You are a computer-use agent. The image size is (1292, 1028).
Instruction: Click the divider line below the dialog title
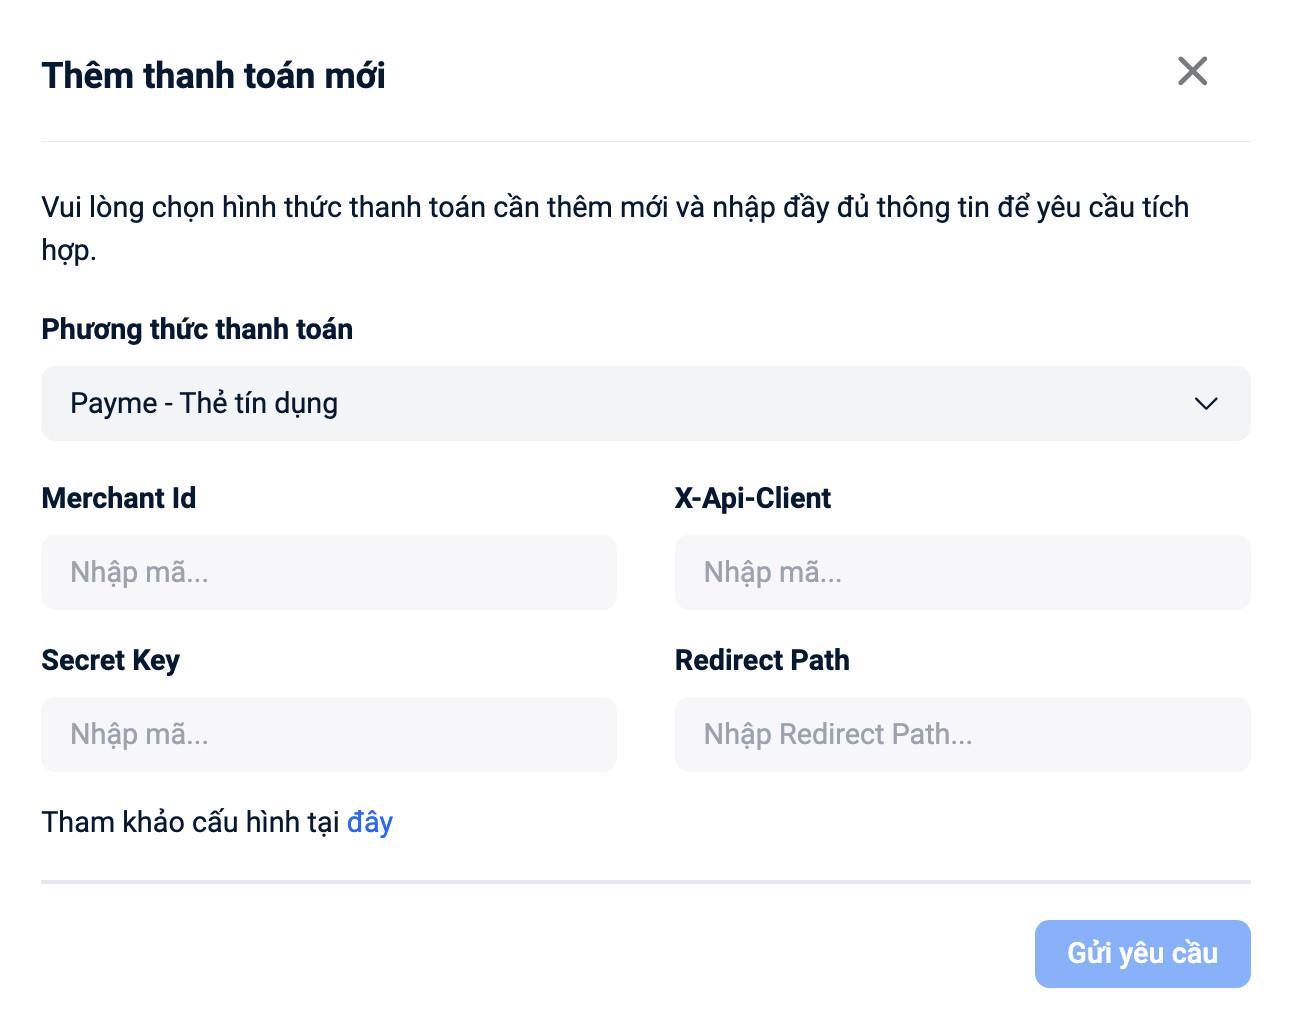point(646,142)
